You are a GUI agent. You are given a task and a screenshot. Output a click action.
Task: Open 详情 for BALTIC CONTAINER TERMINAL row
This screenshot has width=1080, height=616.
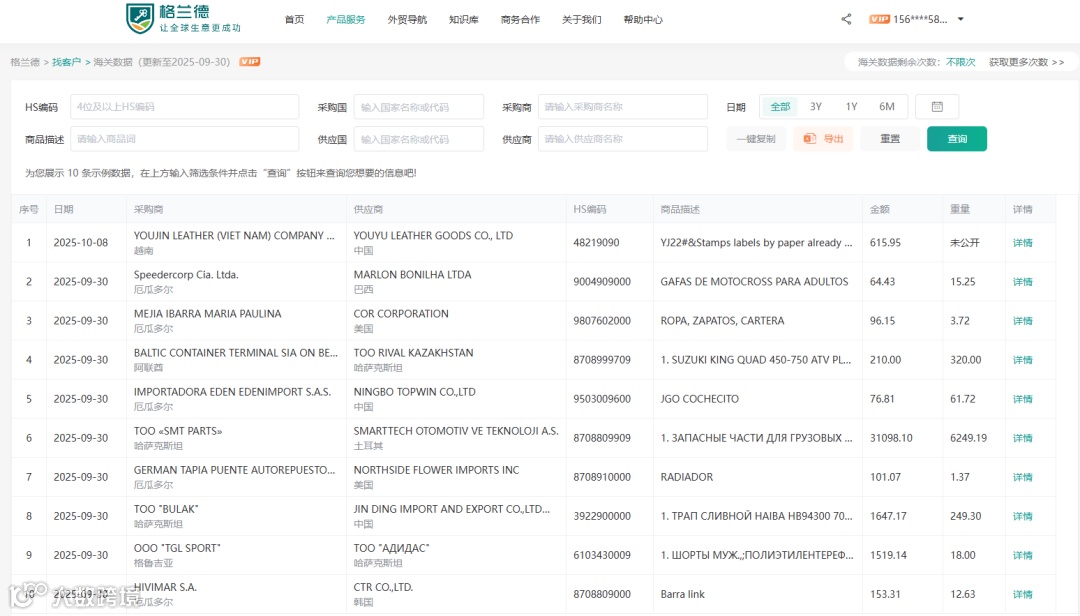coord(1022,360)
